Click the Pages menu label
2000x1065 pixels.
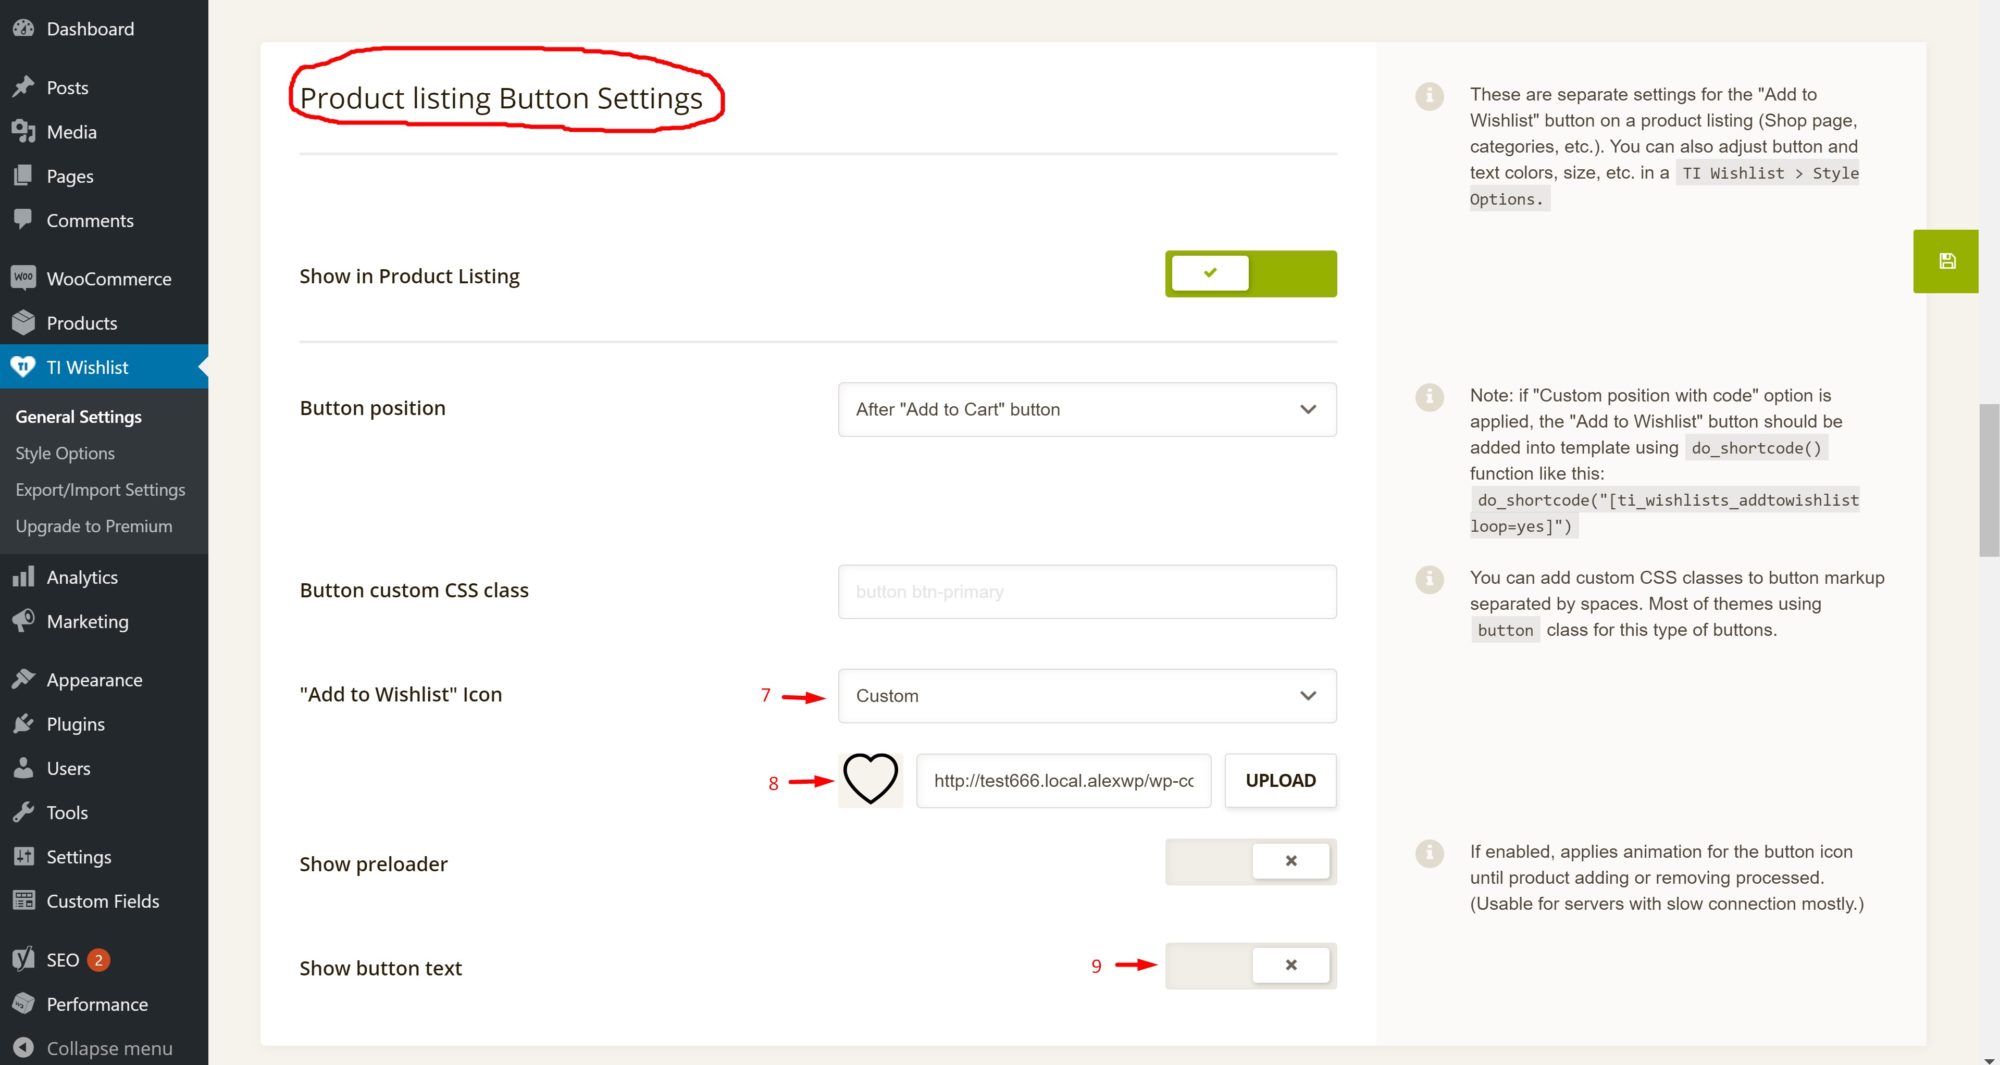coord(70,176)
